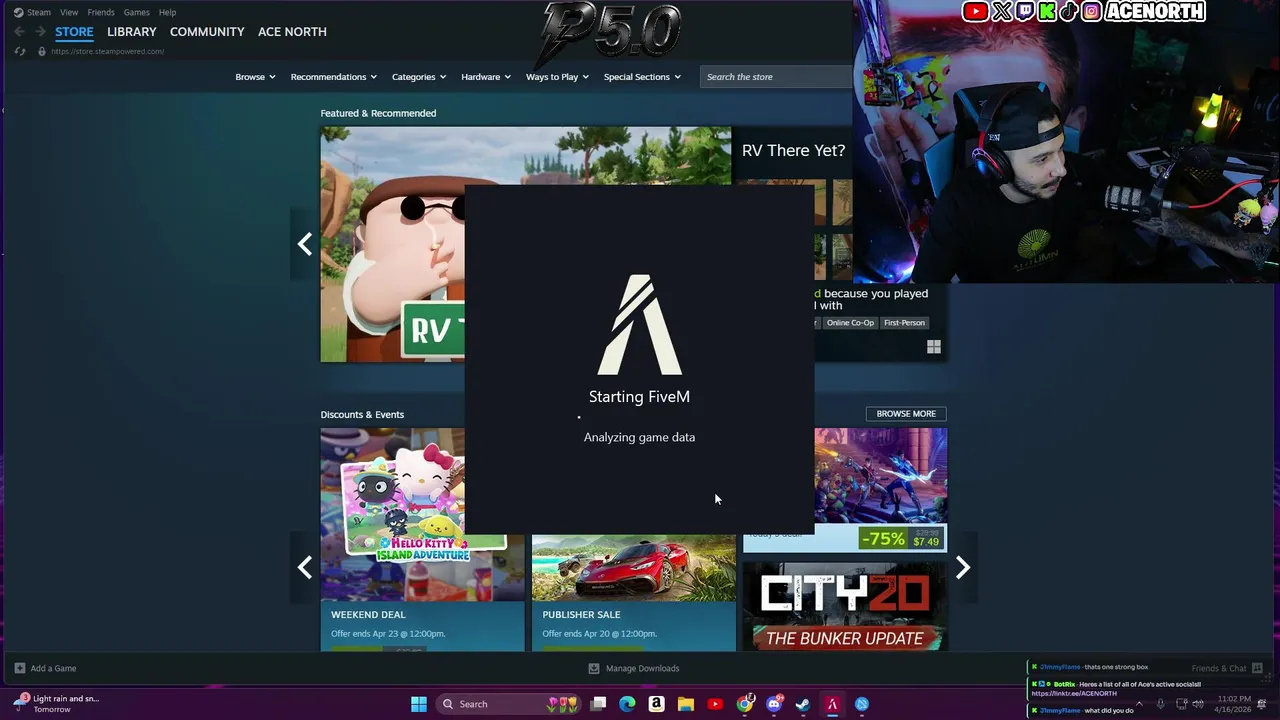
Task: Expand the Hardware dropdown
Action: point(486,77)
